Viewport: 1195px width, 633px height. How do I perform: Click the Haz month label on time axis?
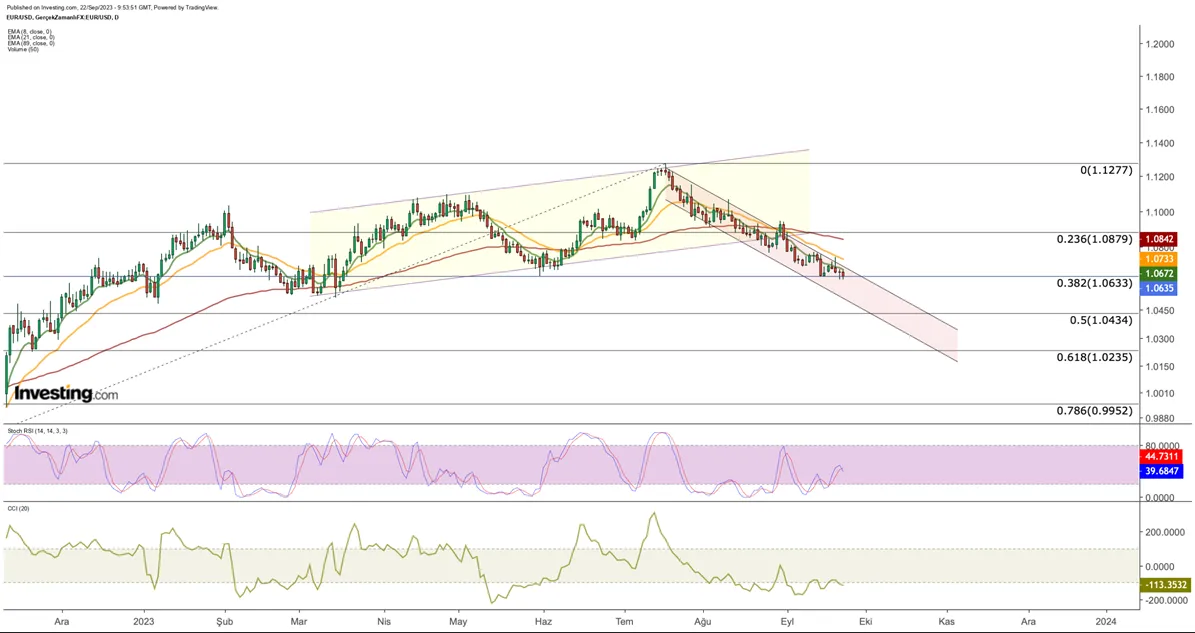click(x=543, y=622)
